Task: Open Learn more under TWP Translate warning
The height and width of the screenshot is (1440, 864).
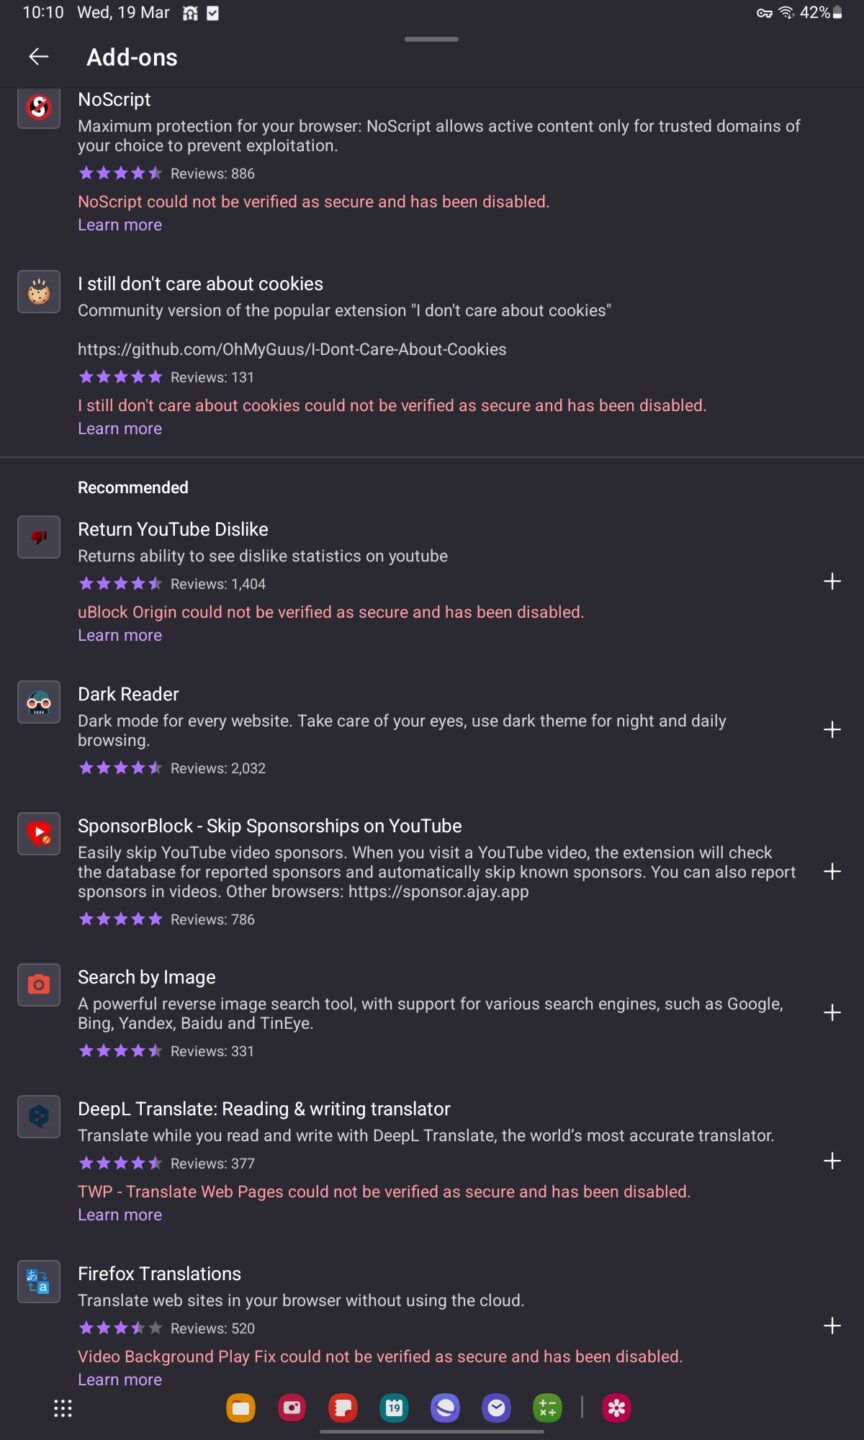Action: [x=120, y=1215]
